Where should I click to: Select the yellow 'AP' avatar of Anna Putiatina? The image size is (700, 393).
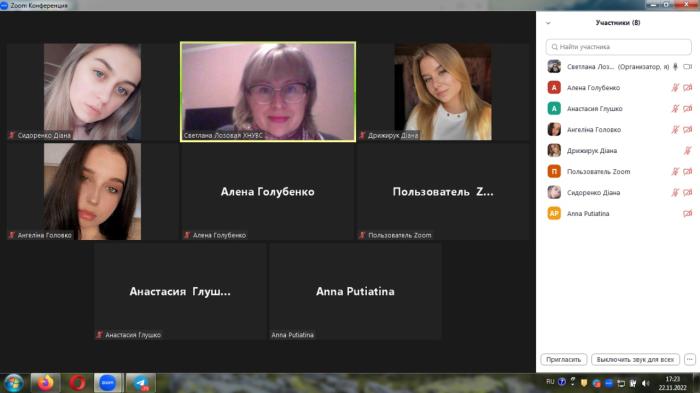pyautogui.click(x=554, y=213)
